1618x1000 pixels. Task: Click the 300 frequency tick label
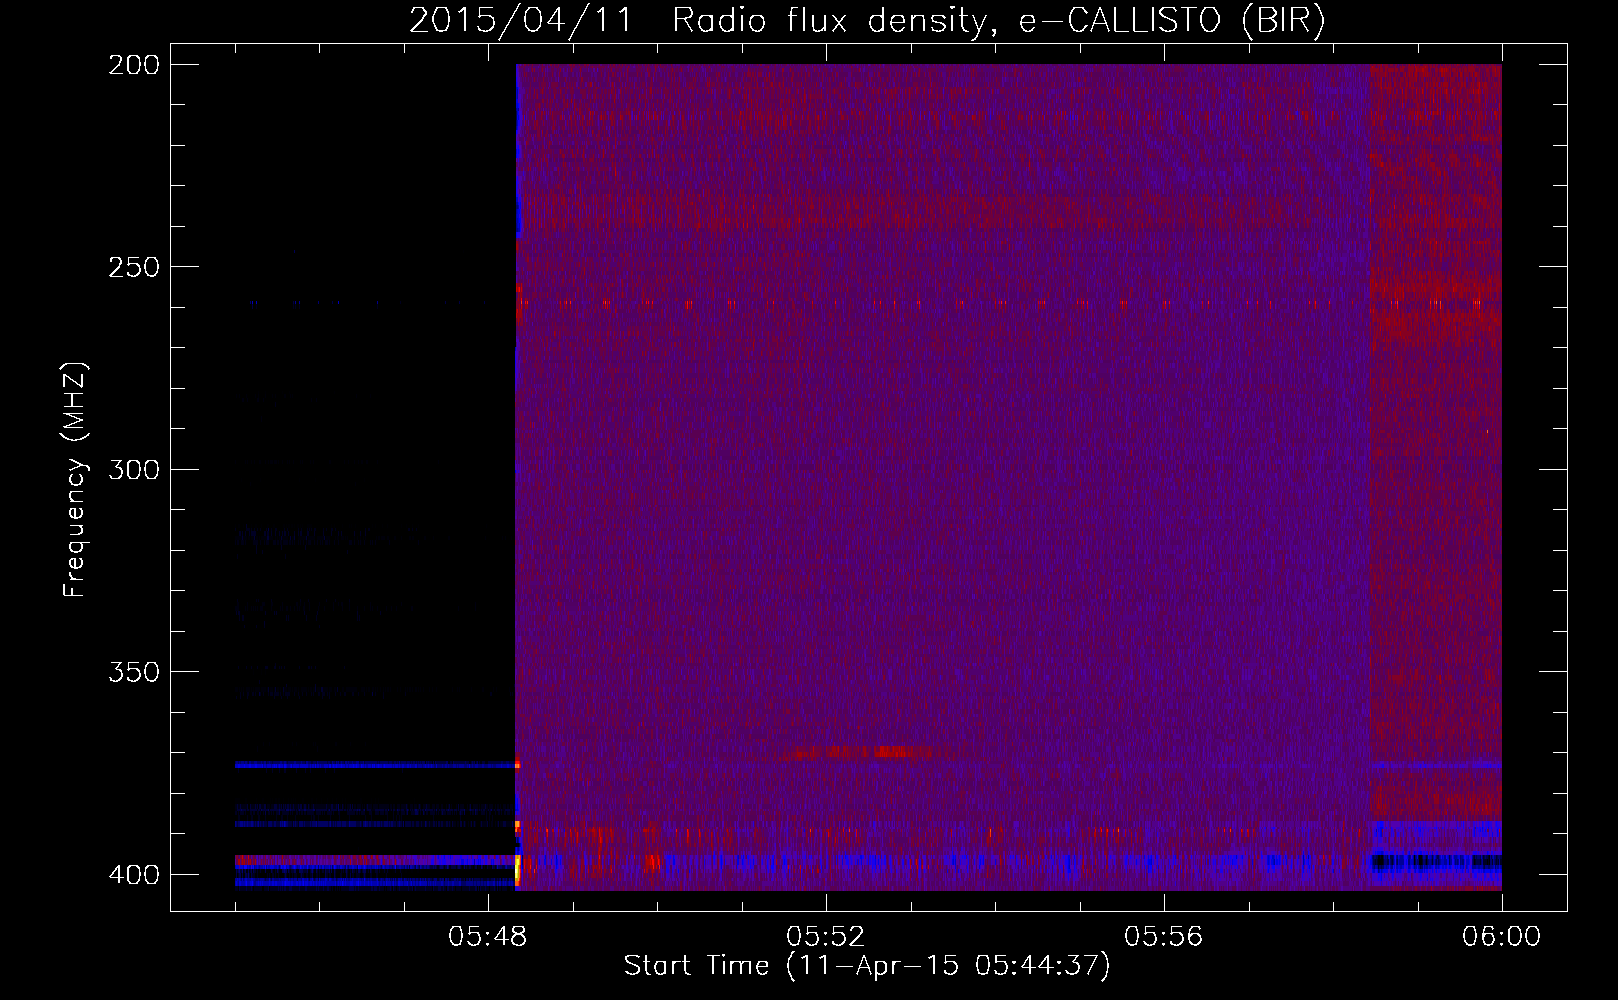(133, 469)
